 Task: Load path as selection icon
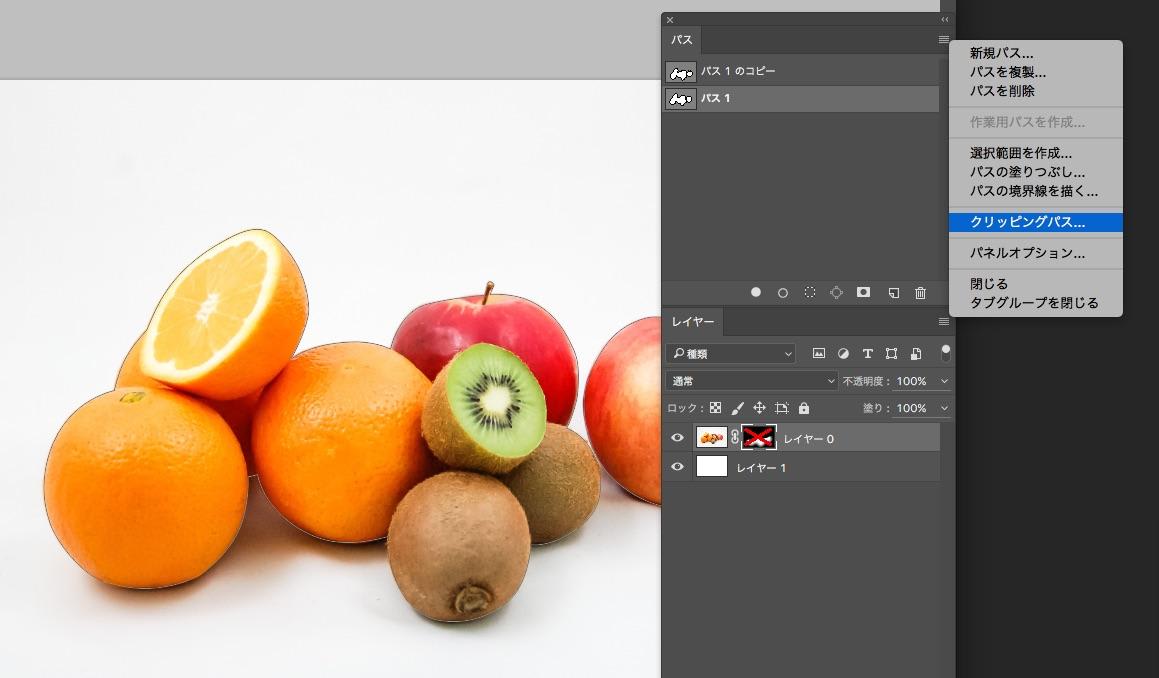[x=810, y=292]
